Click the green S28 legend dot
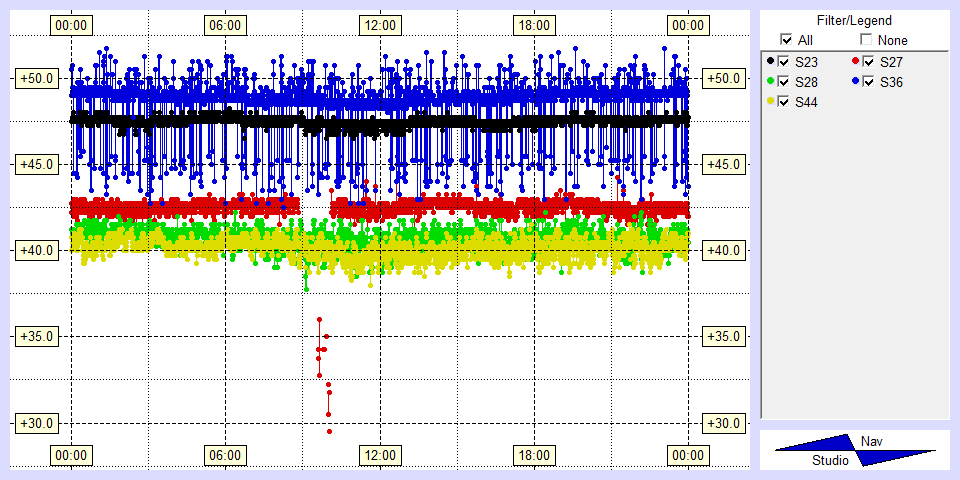This screenshot has width=960, height=480. 769,81
